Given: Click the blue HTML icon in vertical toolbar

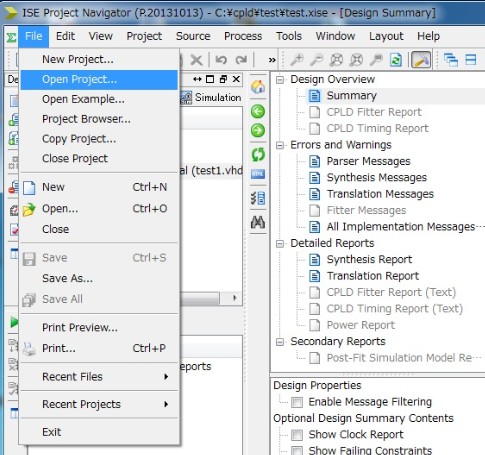Looking at the screenshot, I should (x=258, y=174).
